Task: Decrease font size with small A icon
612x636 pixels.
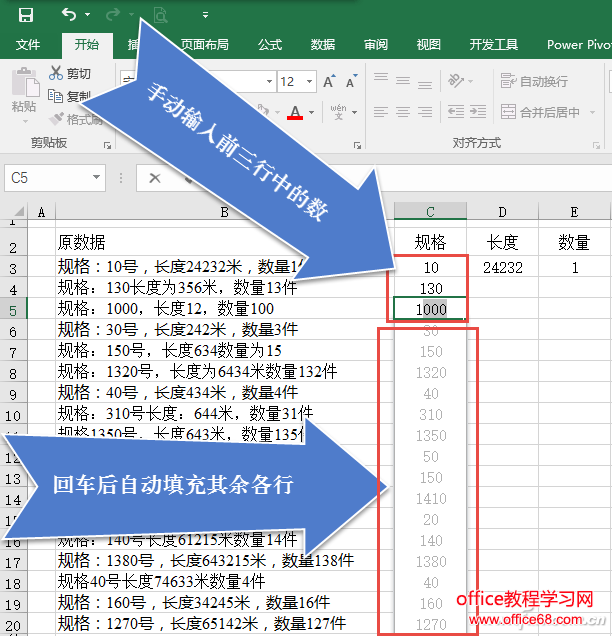Action: 352,82
